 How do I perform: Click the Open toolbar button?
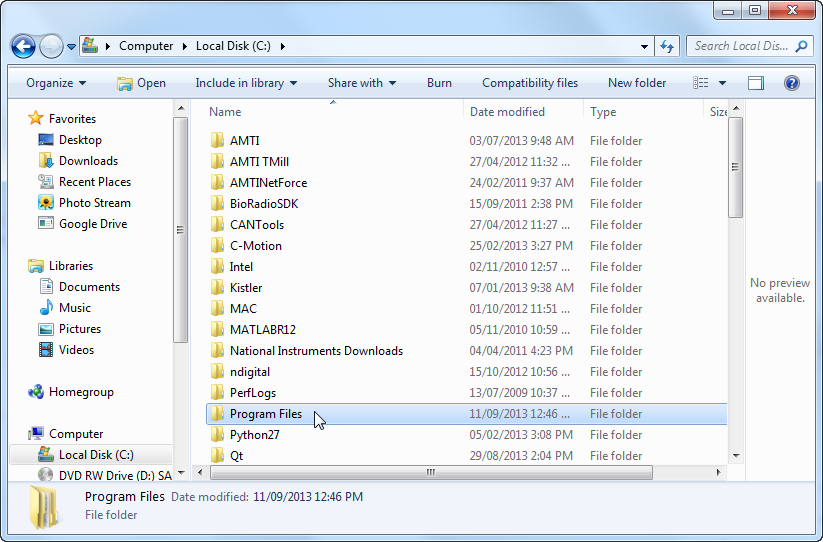pos(141,83)
